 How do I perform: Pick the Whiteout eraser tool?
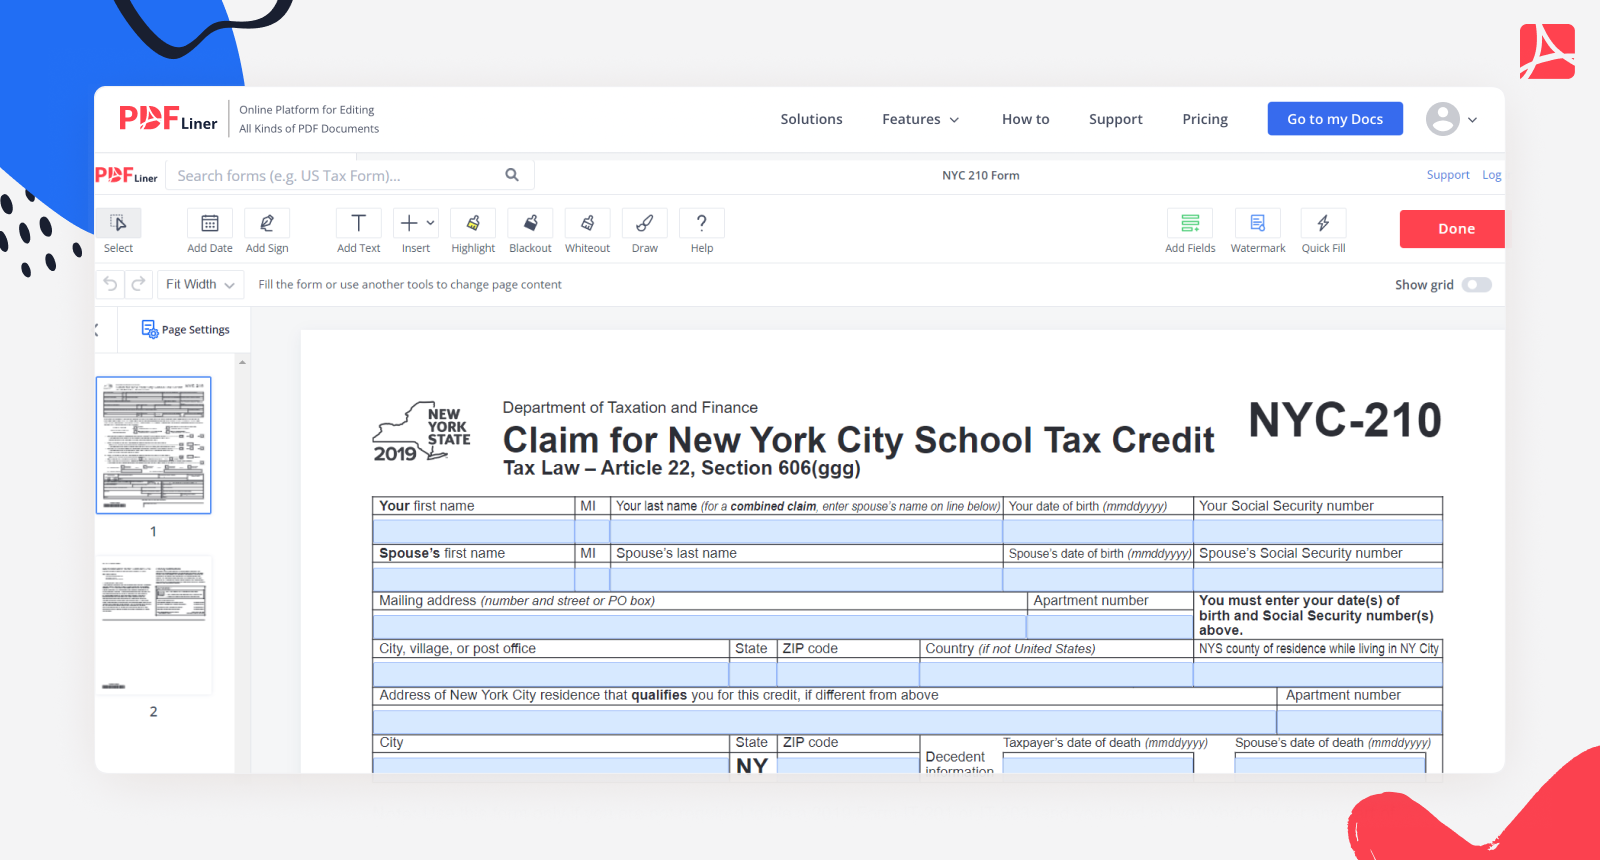(587, 224)
